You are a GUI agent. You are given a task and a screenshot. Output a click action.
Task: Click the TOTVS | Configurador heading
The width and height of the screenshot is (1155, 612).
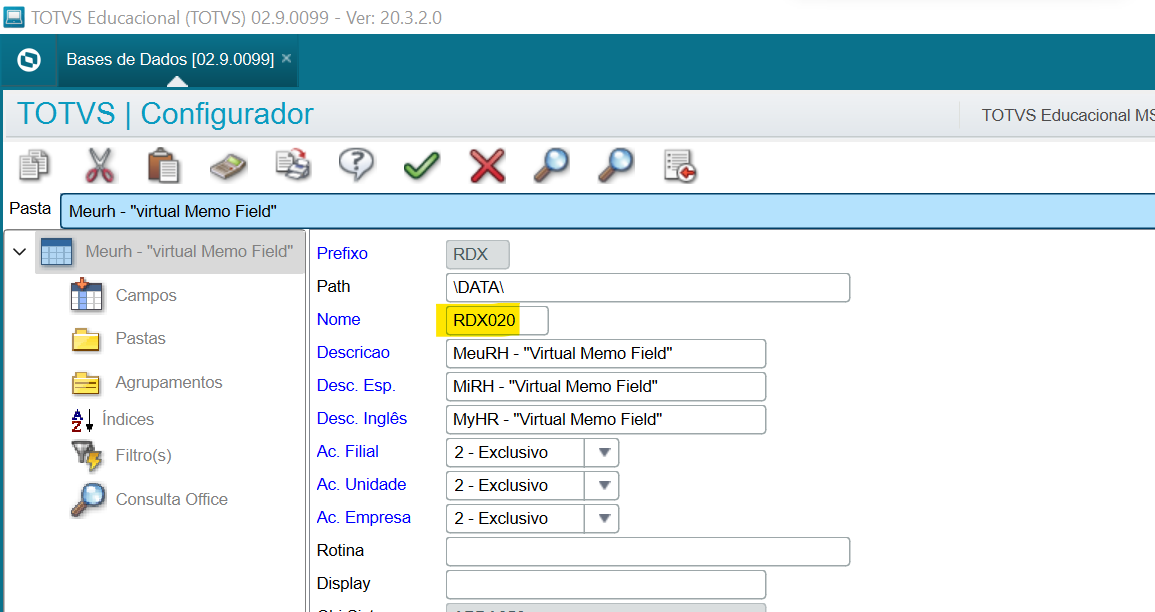(x=165, y=114)
